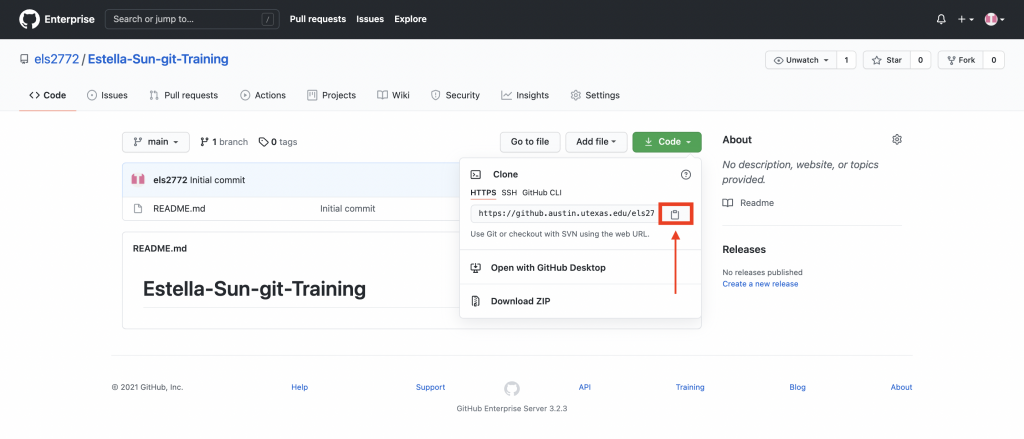Open footer API link
1024x439 pixels.
584,387
